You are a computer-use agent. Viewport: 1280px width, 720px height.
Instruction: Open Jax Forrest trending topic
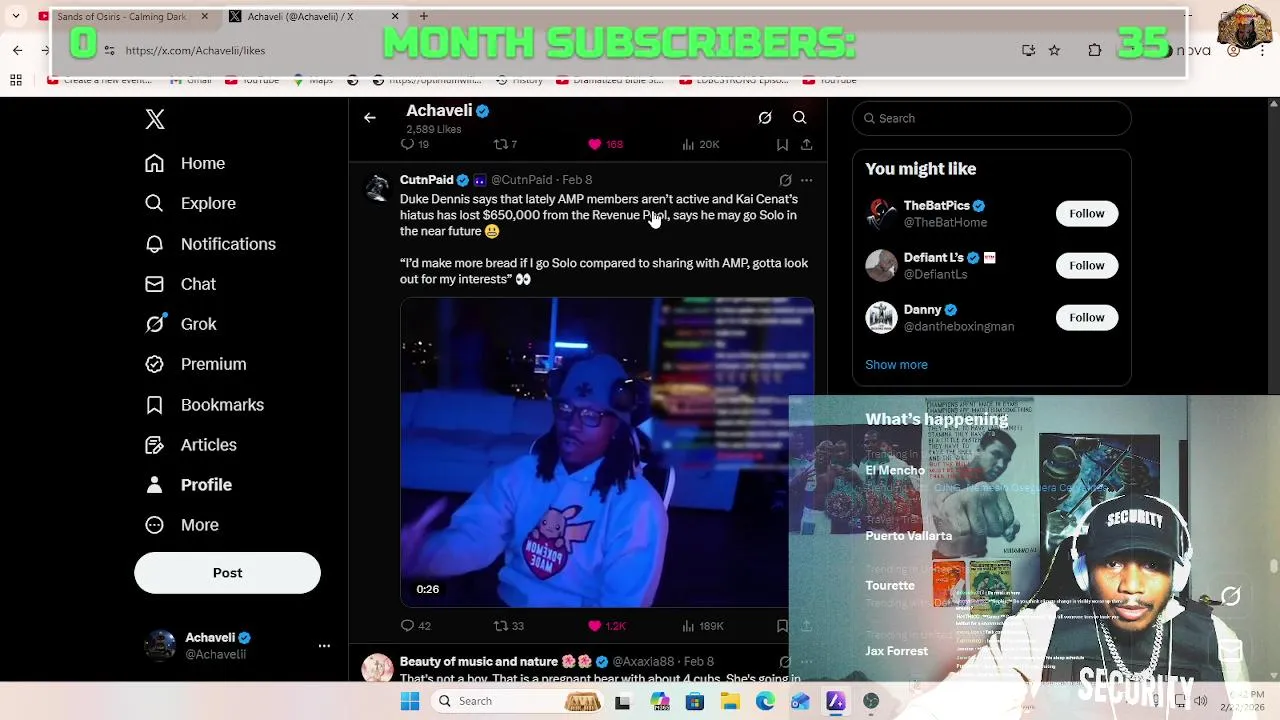[896, 651]
